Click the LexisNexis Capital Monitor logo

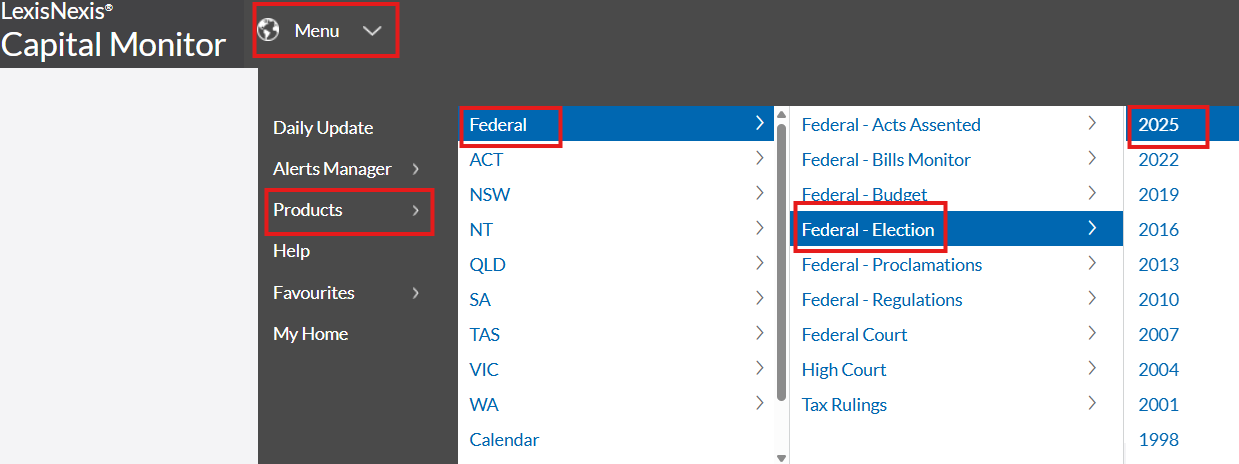click(114, 34)
